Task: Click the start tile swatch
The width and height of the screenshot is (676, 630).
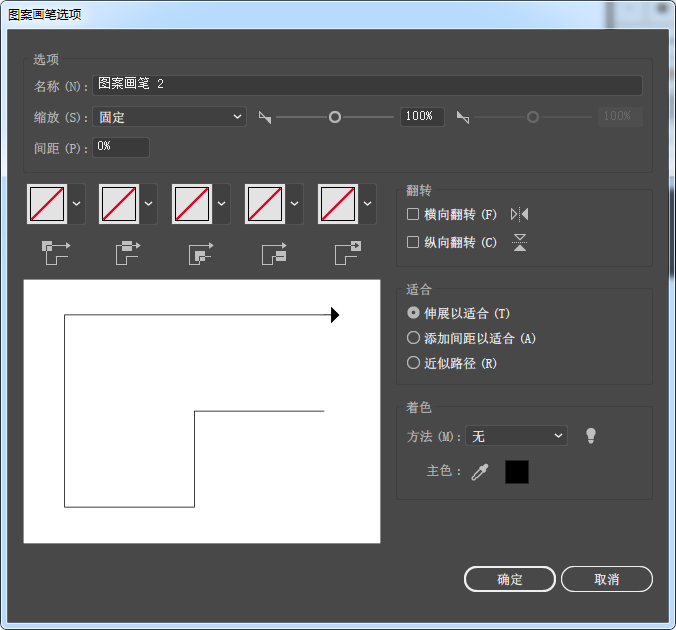Action: tap(265, 204)
